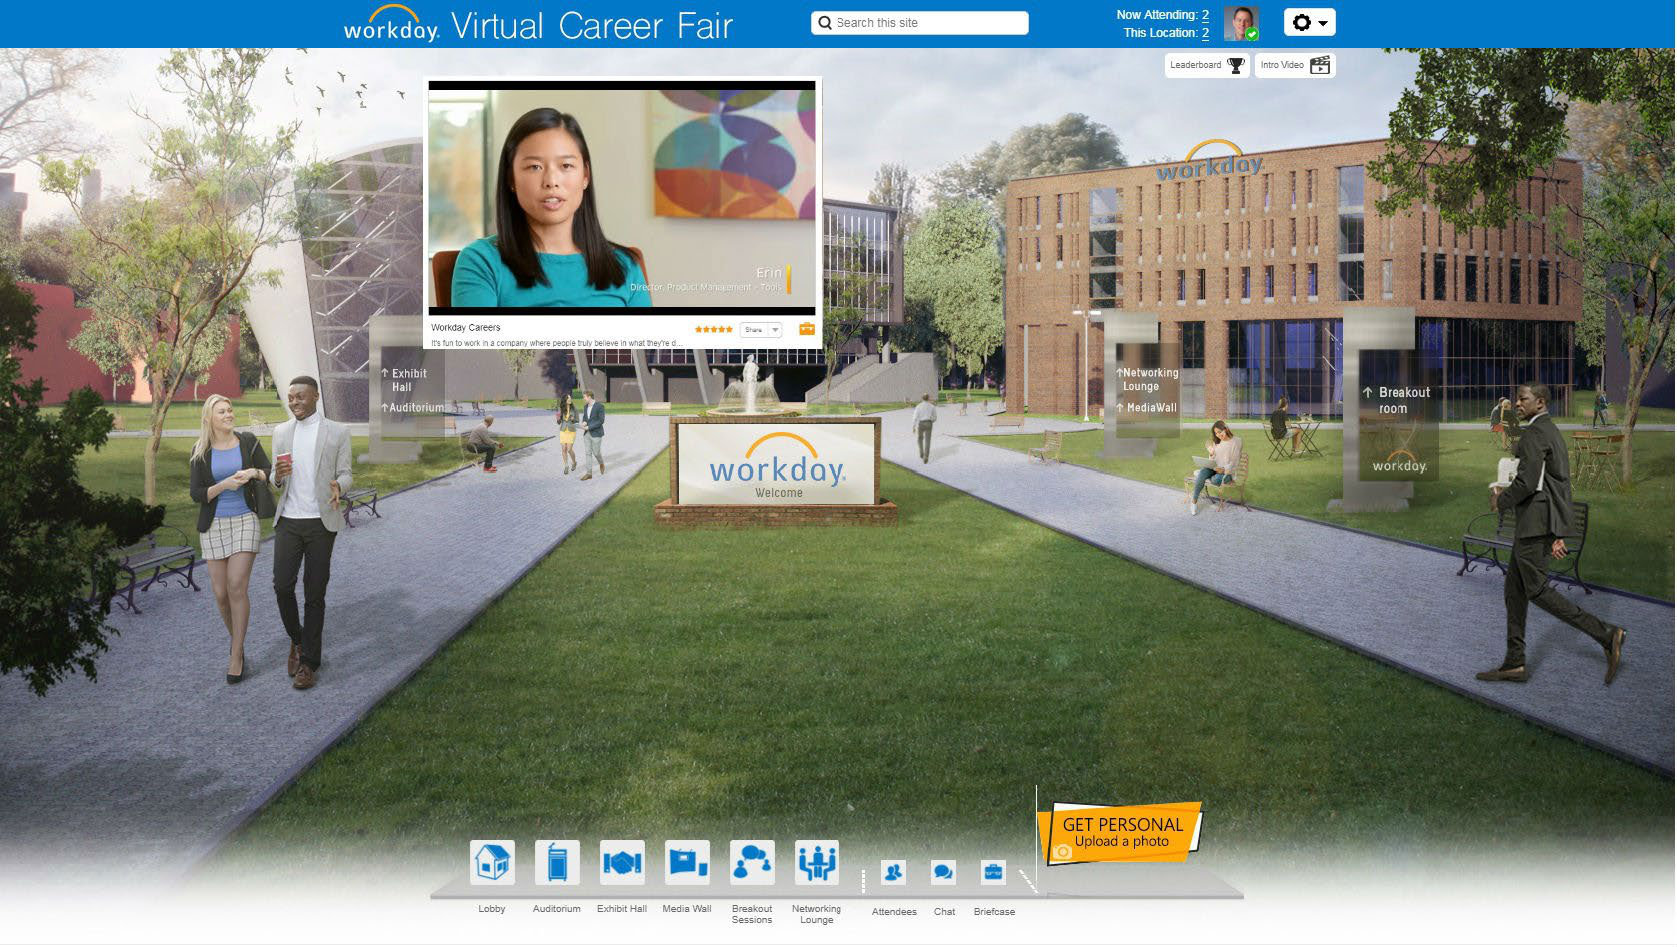Click the camera icon on the photo banner
Screen dimensions: 1677x947
(1062, 851)
